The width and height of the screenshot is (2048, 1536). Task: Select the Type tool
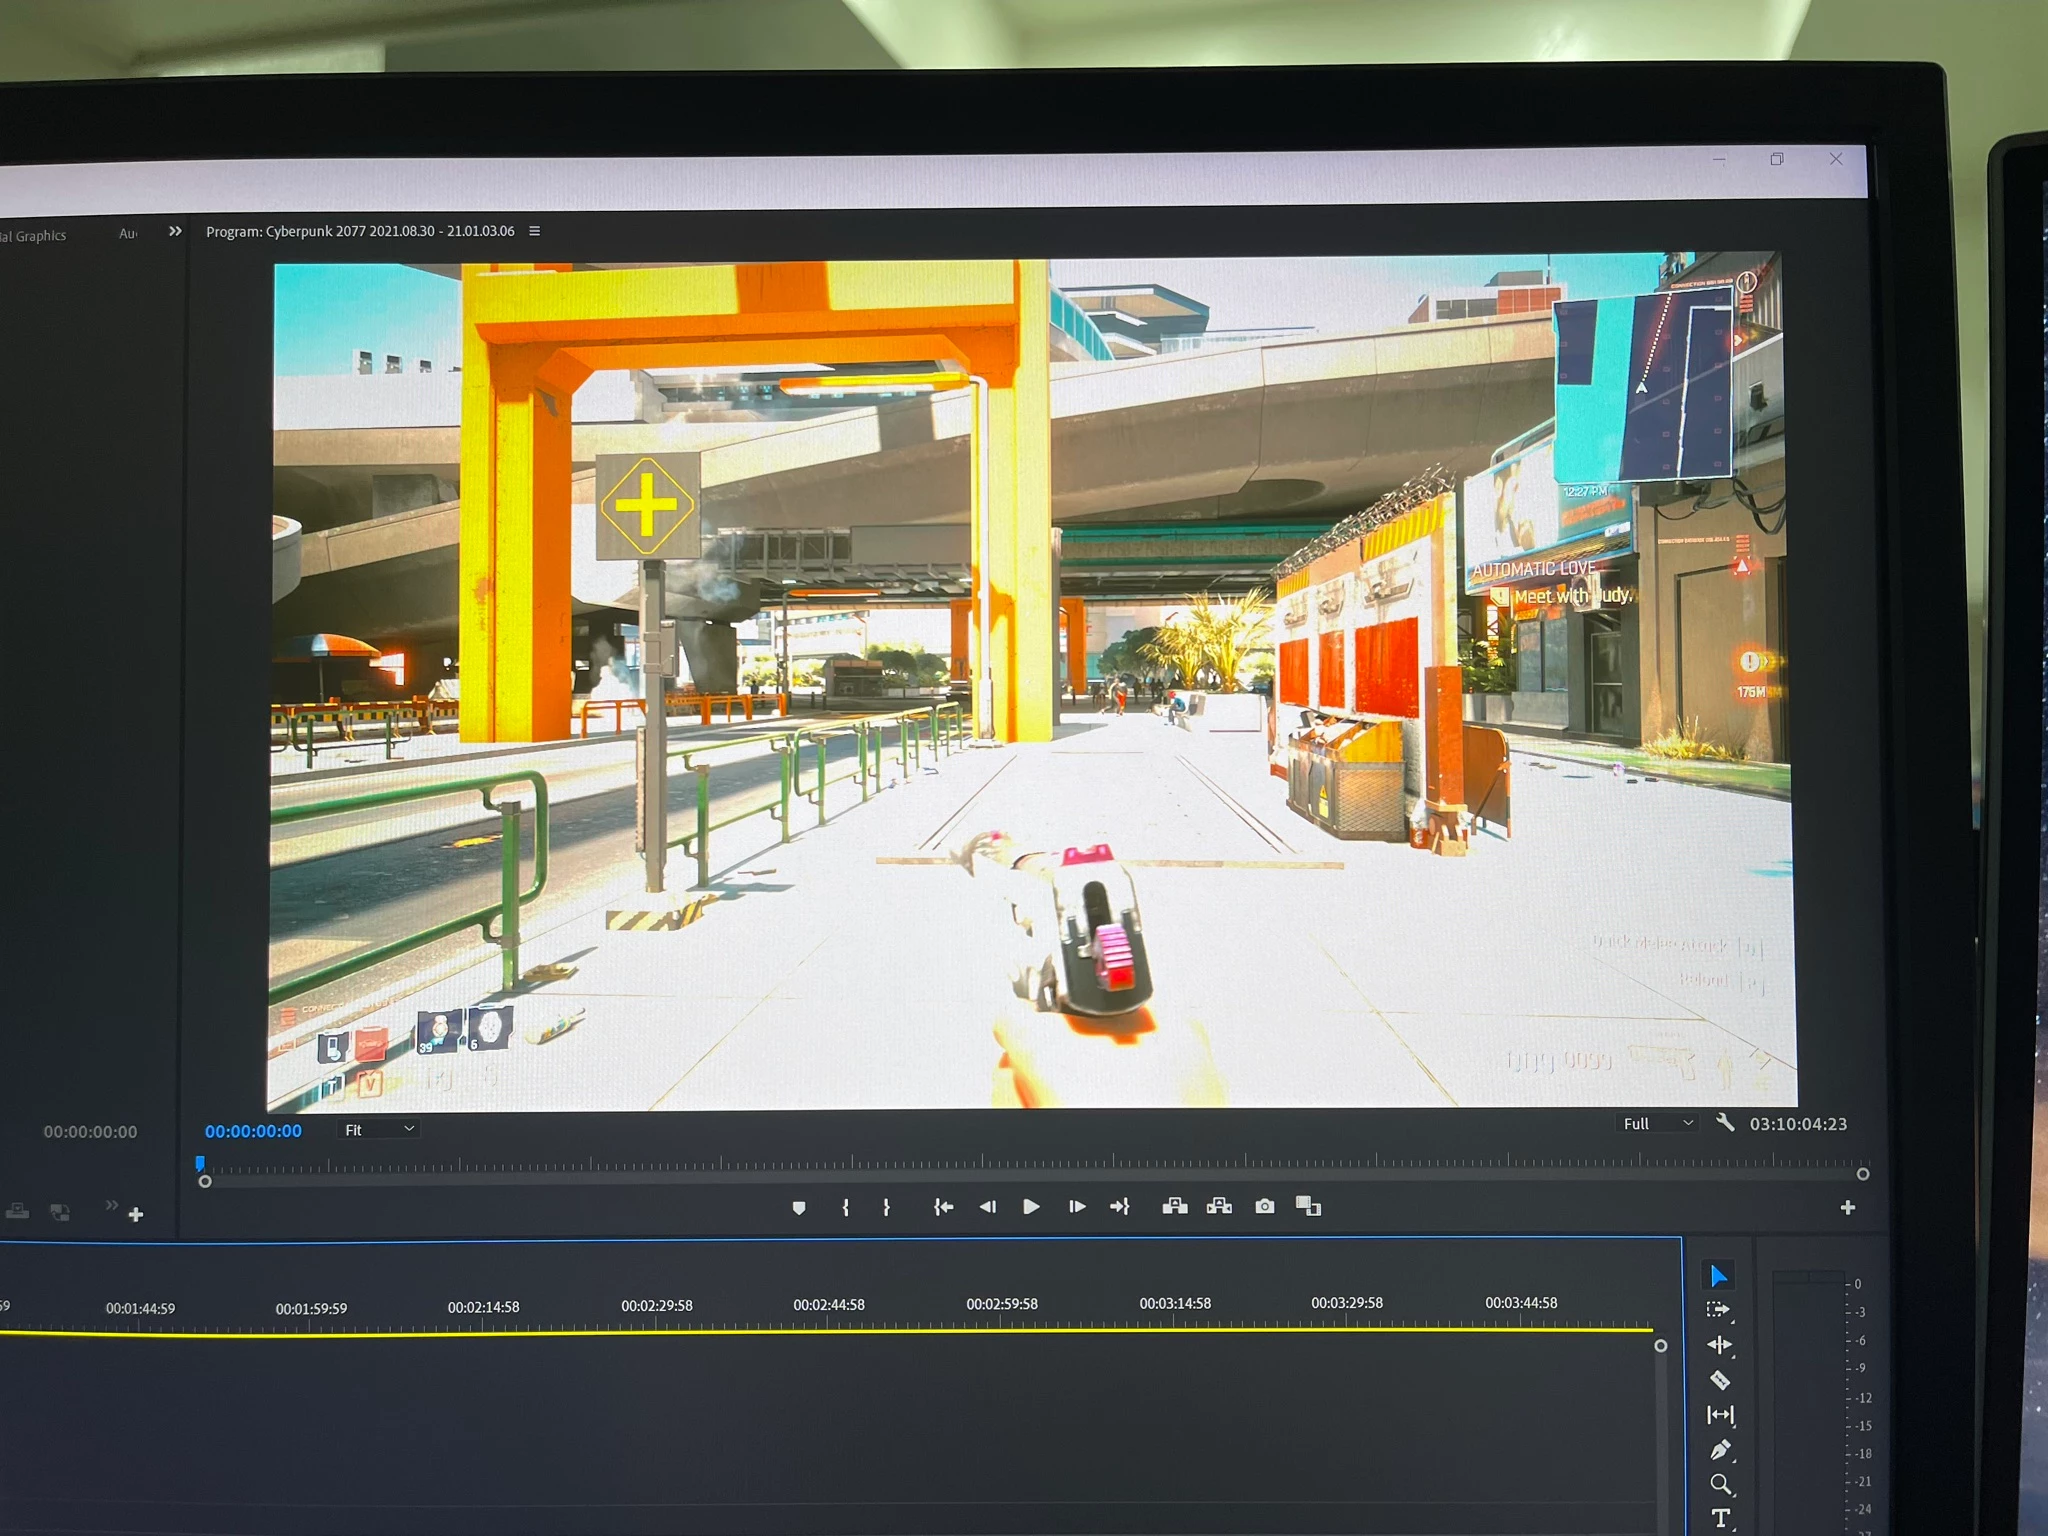click(x=1721, y=1518)
